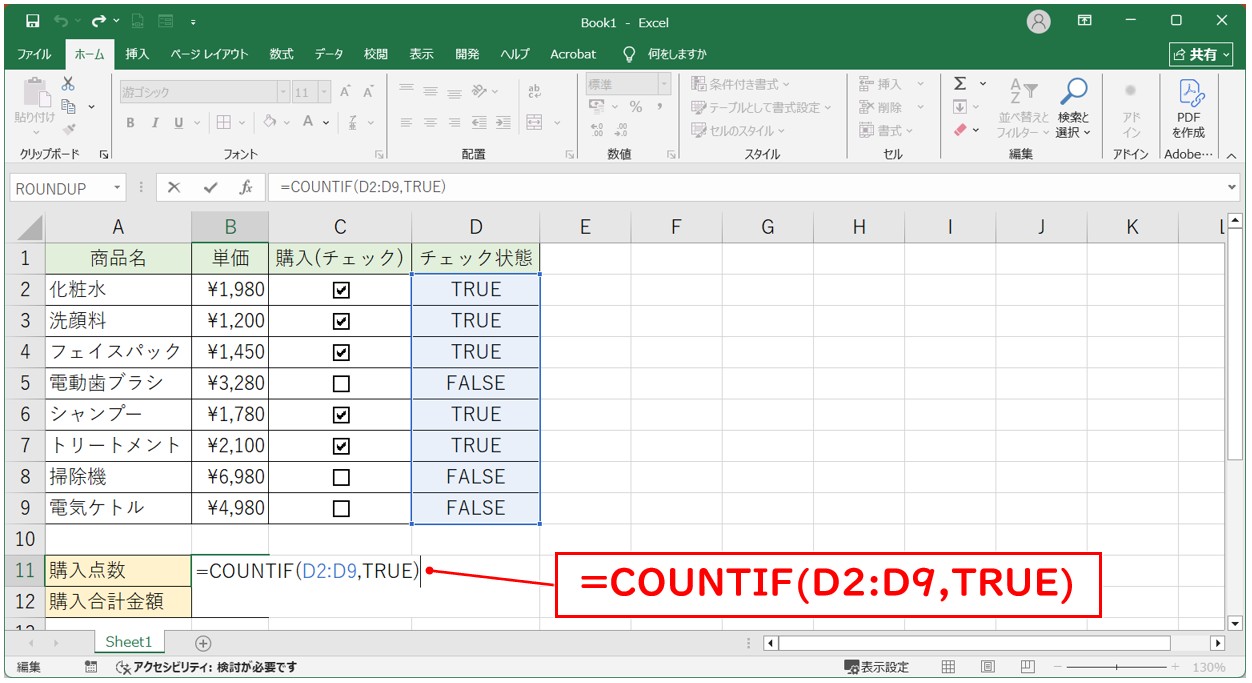
Task: Check the 掃除機 purchase checkbox
Action: (341, 477)
